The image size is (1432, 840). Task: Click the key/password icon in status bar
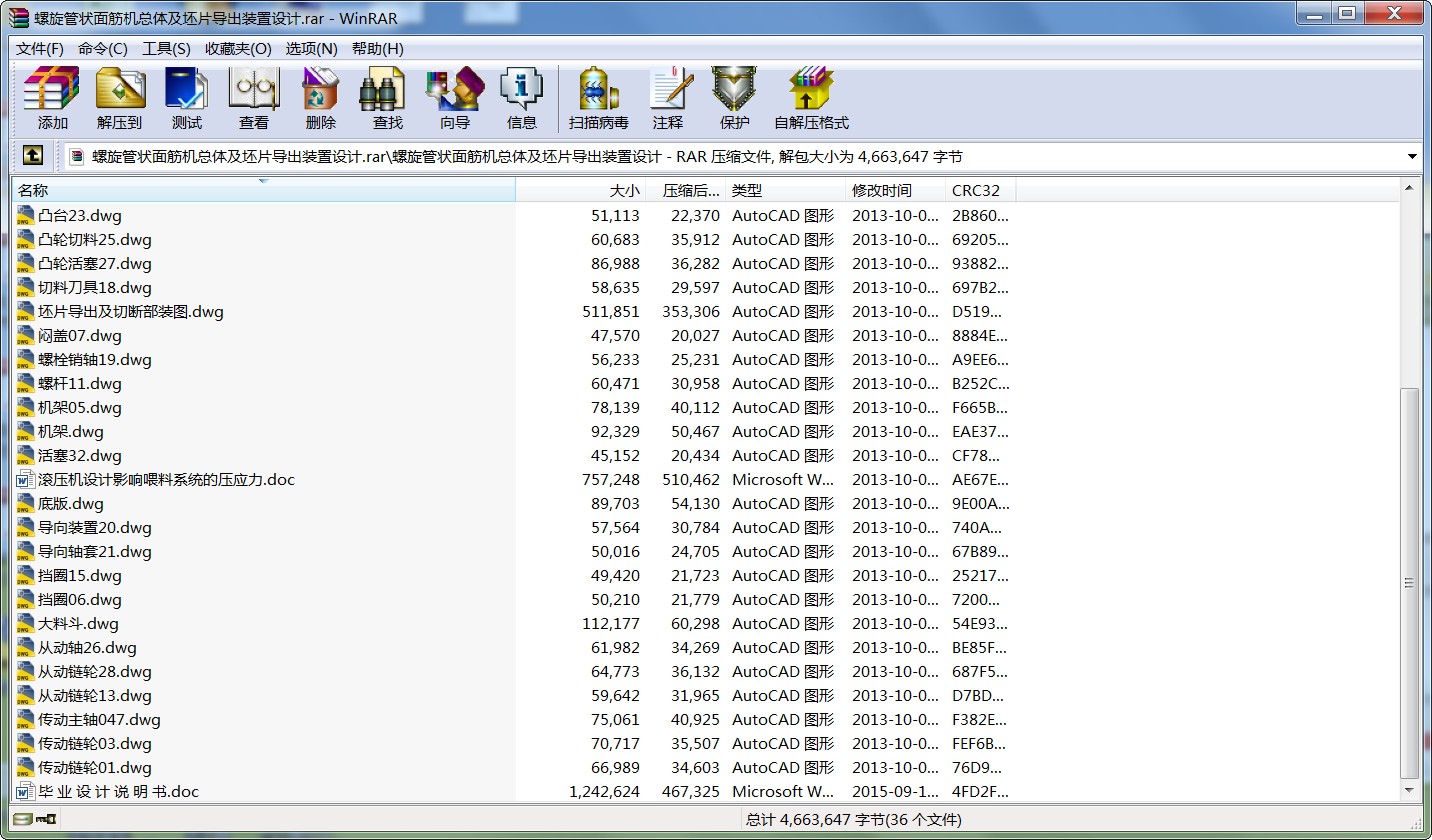45,819
